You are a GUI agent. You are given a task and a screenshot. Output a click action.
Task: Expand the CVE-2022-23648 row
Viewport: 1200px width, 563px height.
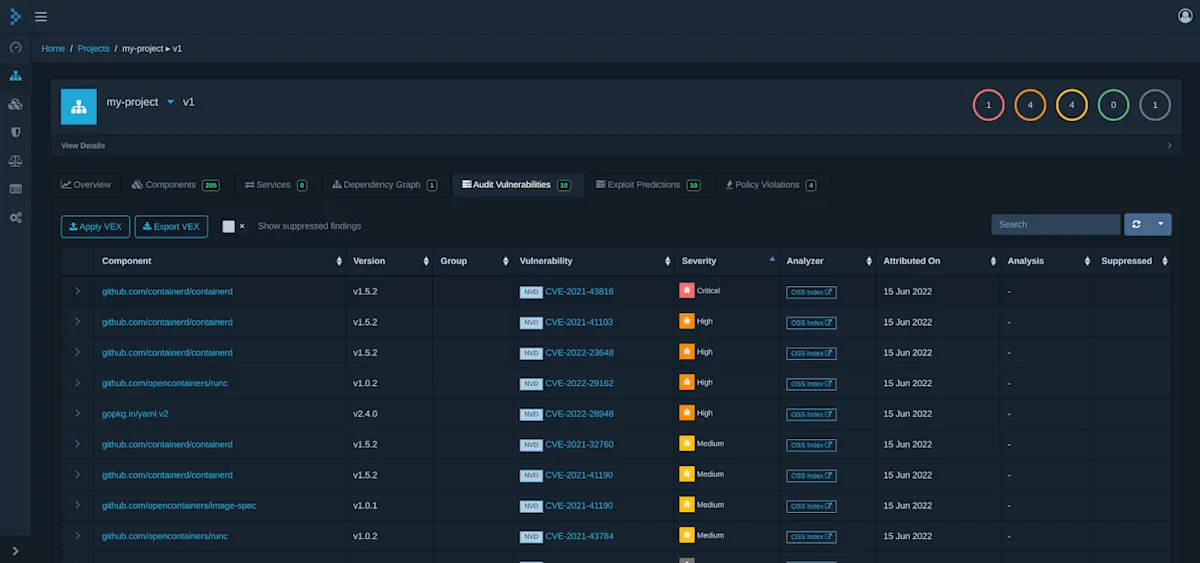pyautogui.click(x=77, y=352)
